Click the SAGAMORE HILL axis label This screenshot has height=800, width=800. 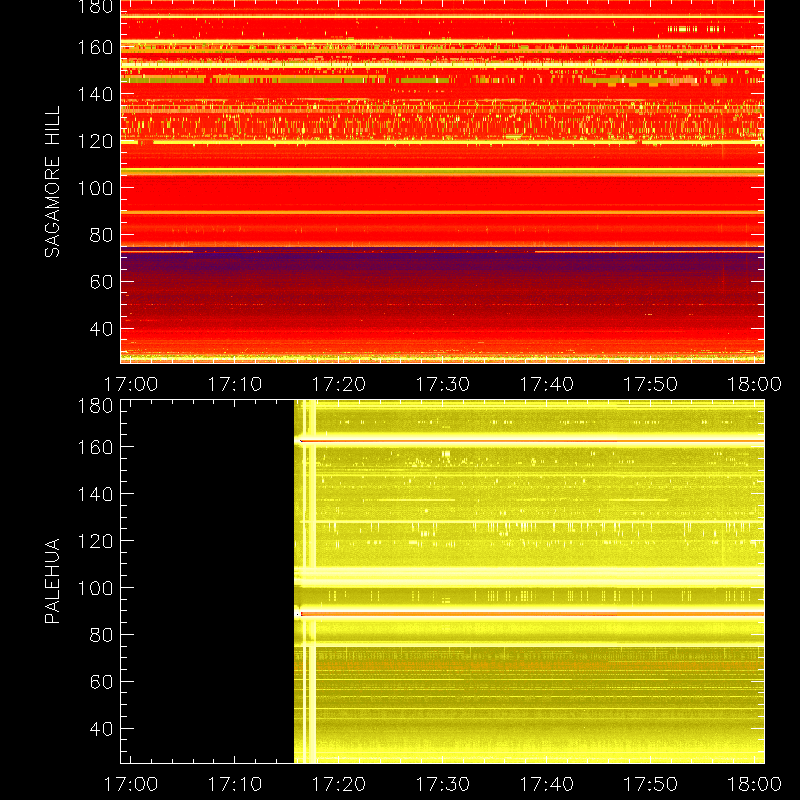tap(52, 182)
